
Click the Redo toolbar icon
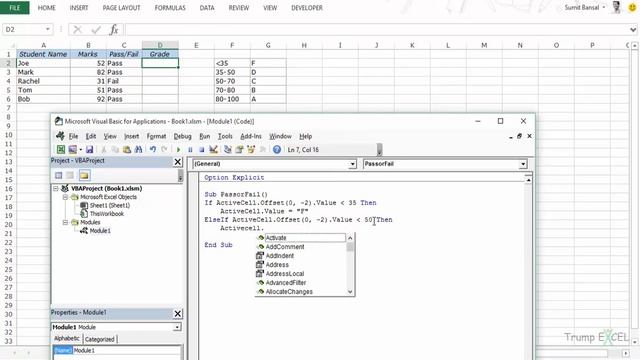[x=164, y=150]
